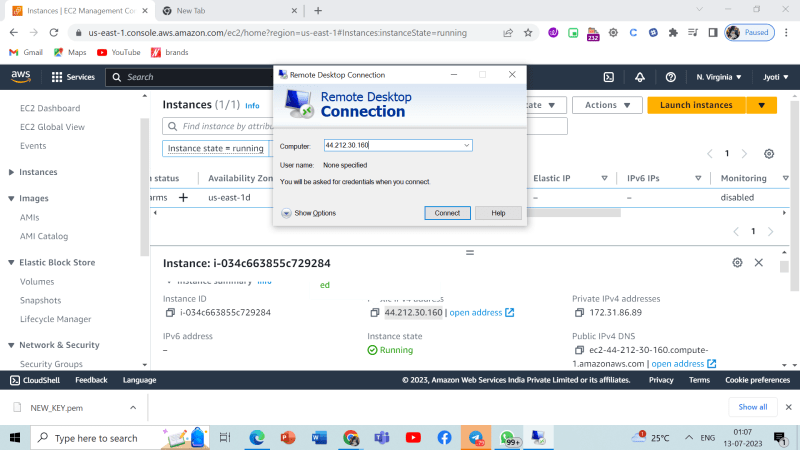The image size is (800, 450).
Task: Copy the public IPv4 address 44.212.30.160
Action: coord(374,312)
